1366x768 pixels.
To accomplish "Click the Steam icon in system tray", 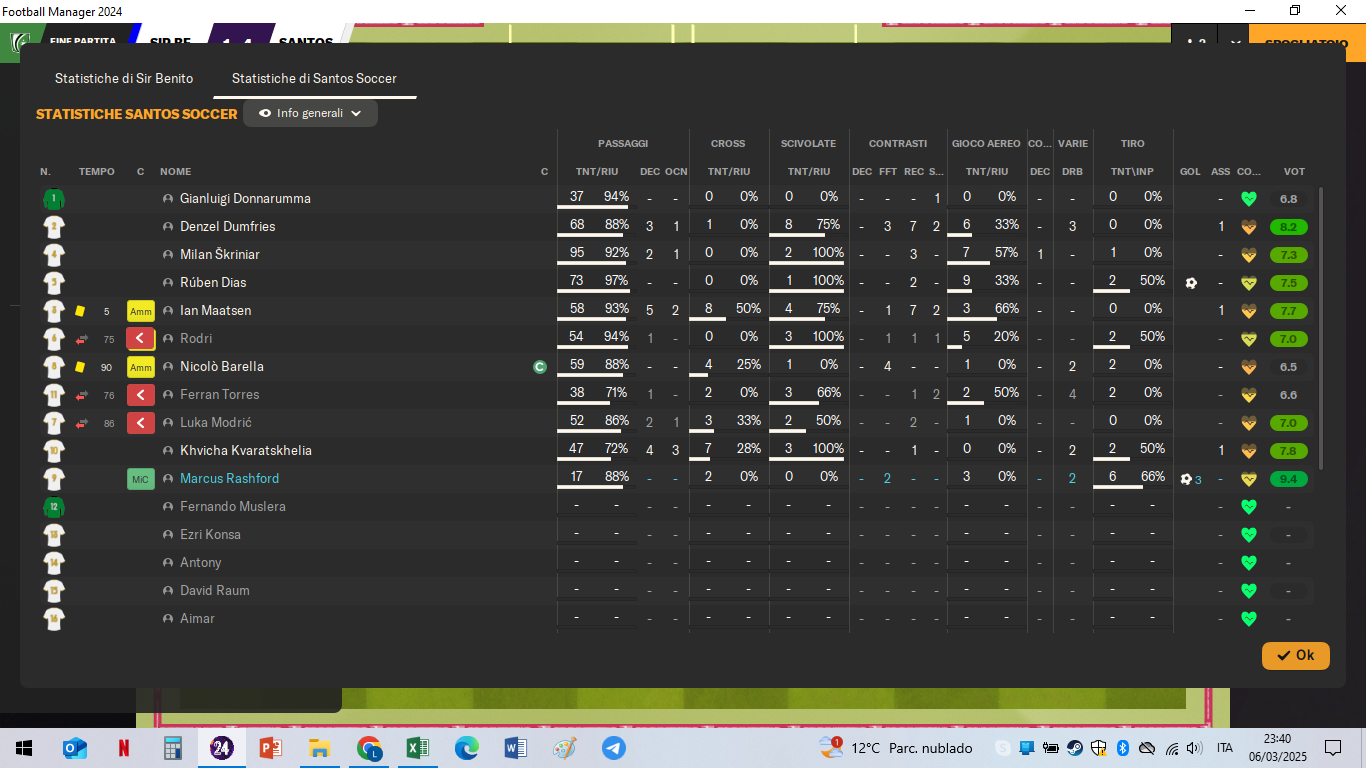I will [x=1074, y=748].
